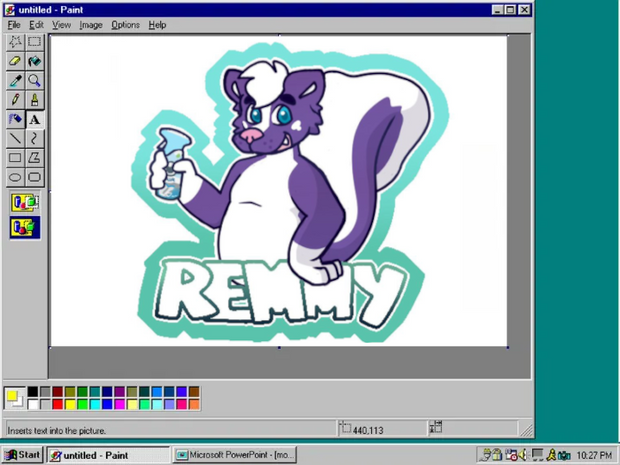Toggle the Text tool

[34, 119]
